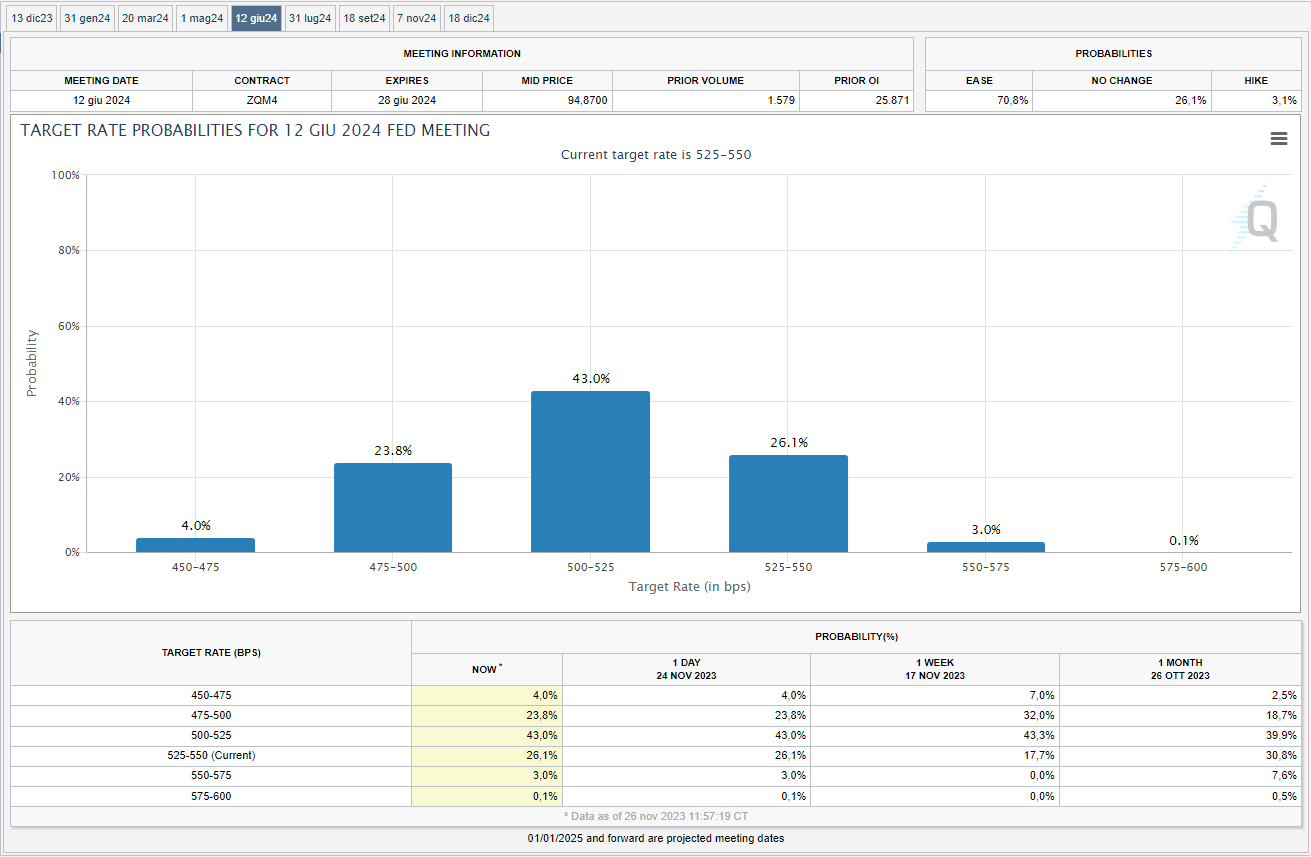Open the 18 set24 meeting tab
The image size is (1311, 857).
click(364, 18)
